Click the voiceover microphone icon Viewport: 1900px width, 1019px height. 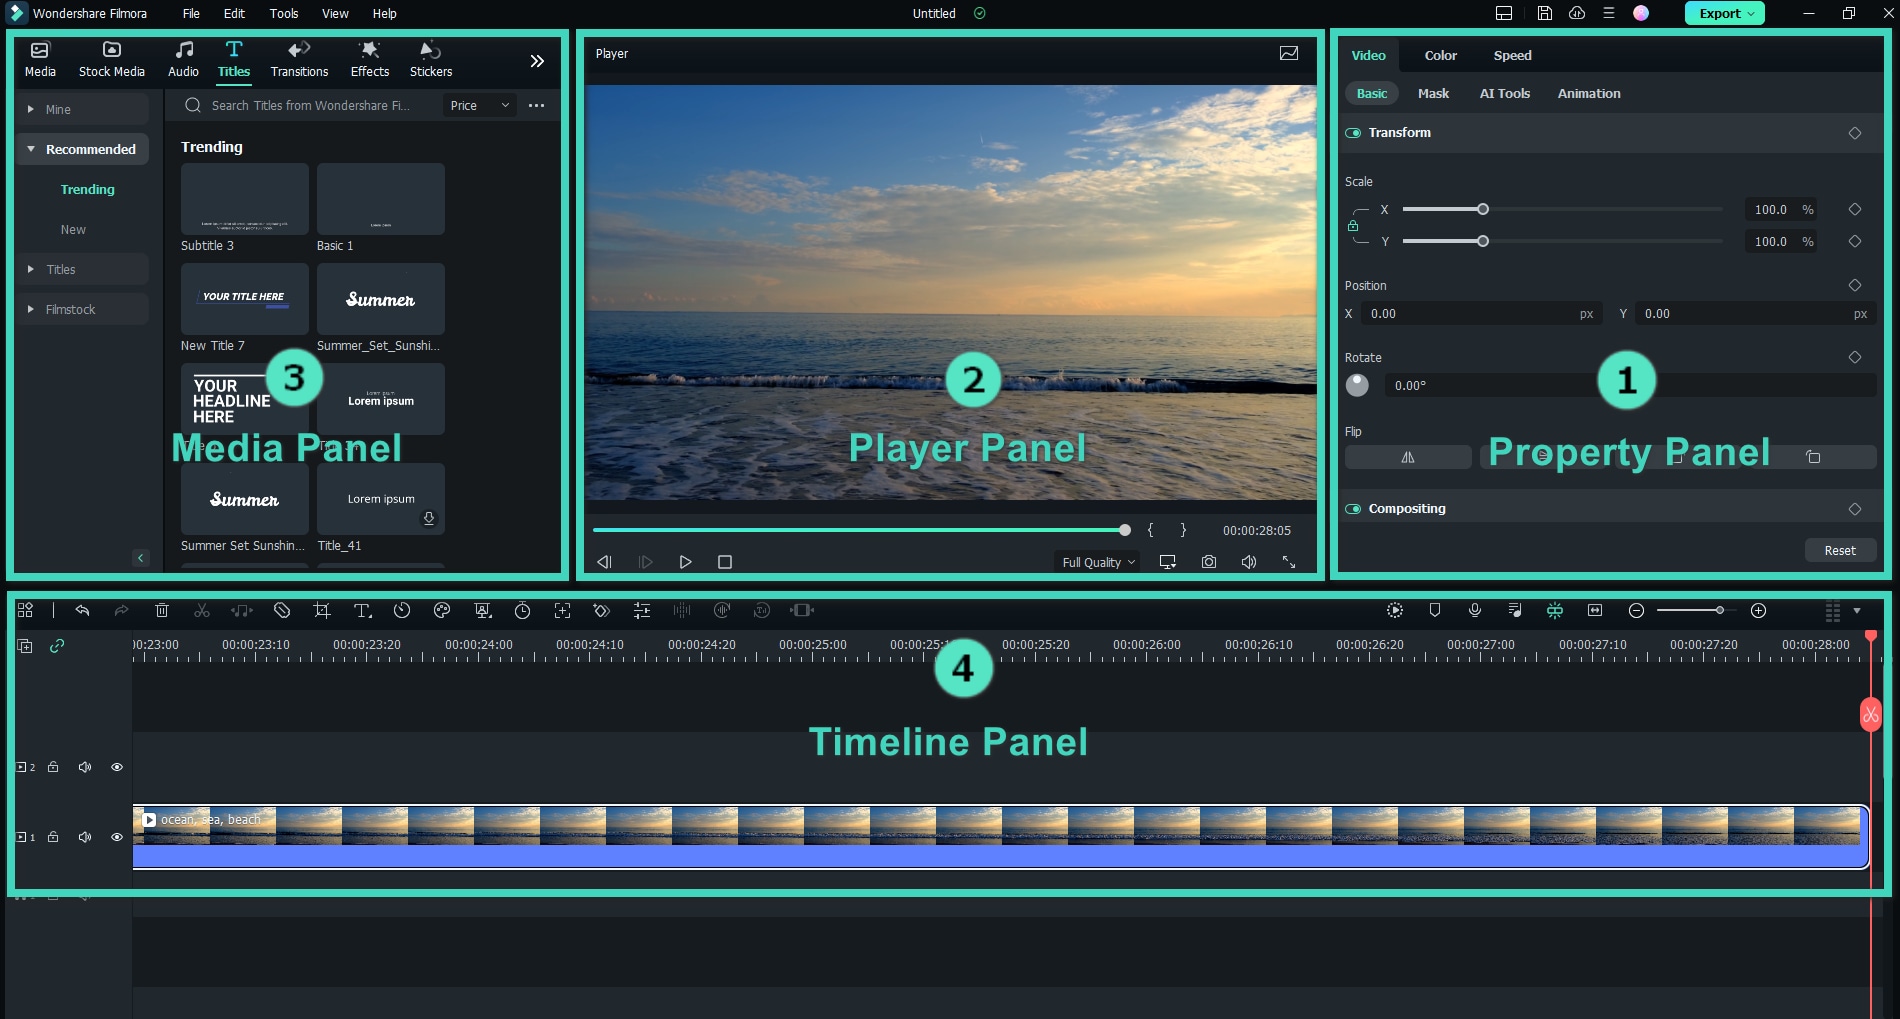point(1474,610)
